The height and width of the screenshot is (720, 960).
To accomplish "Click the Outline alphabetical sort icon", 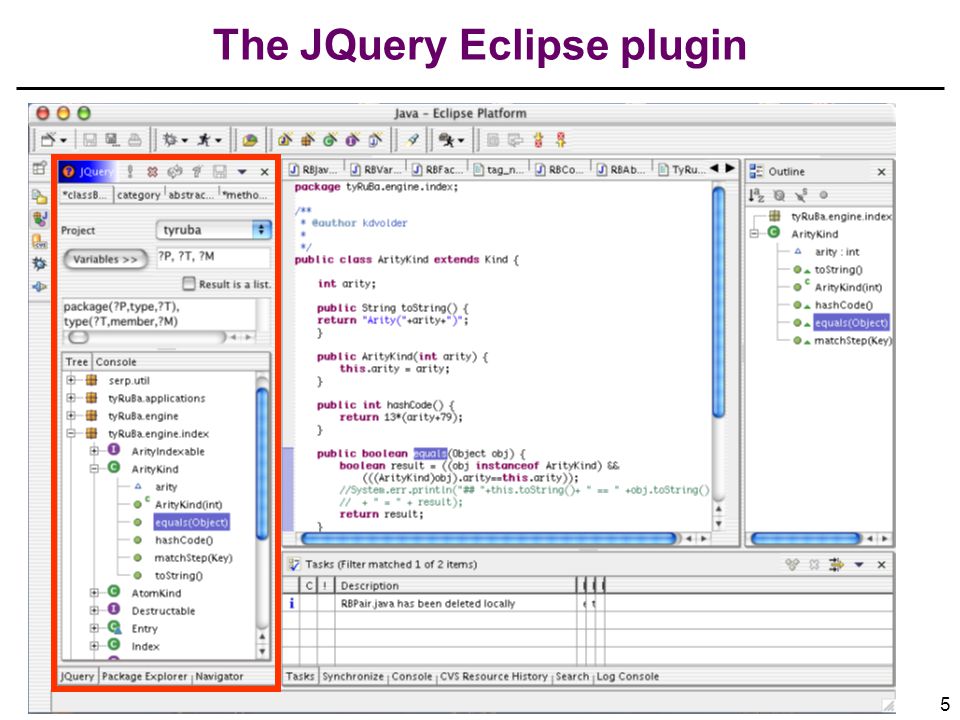I will pyautogui.click(x=757, y=195).
